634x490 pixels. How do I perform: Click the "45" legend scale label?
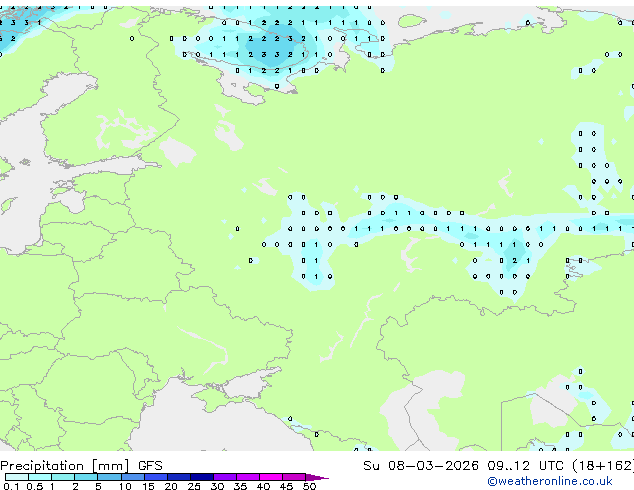click(286, 486)
